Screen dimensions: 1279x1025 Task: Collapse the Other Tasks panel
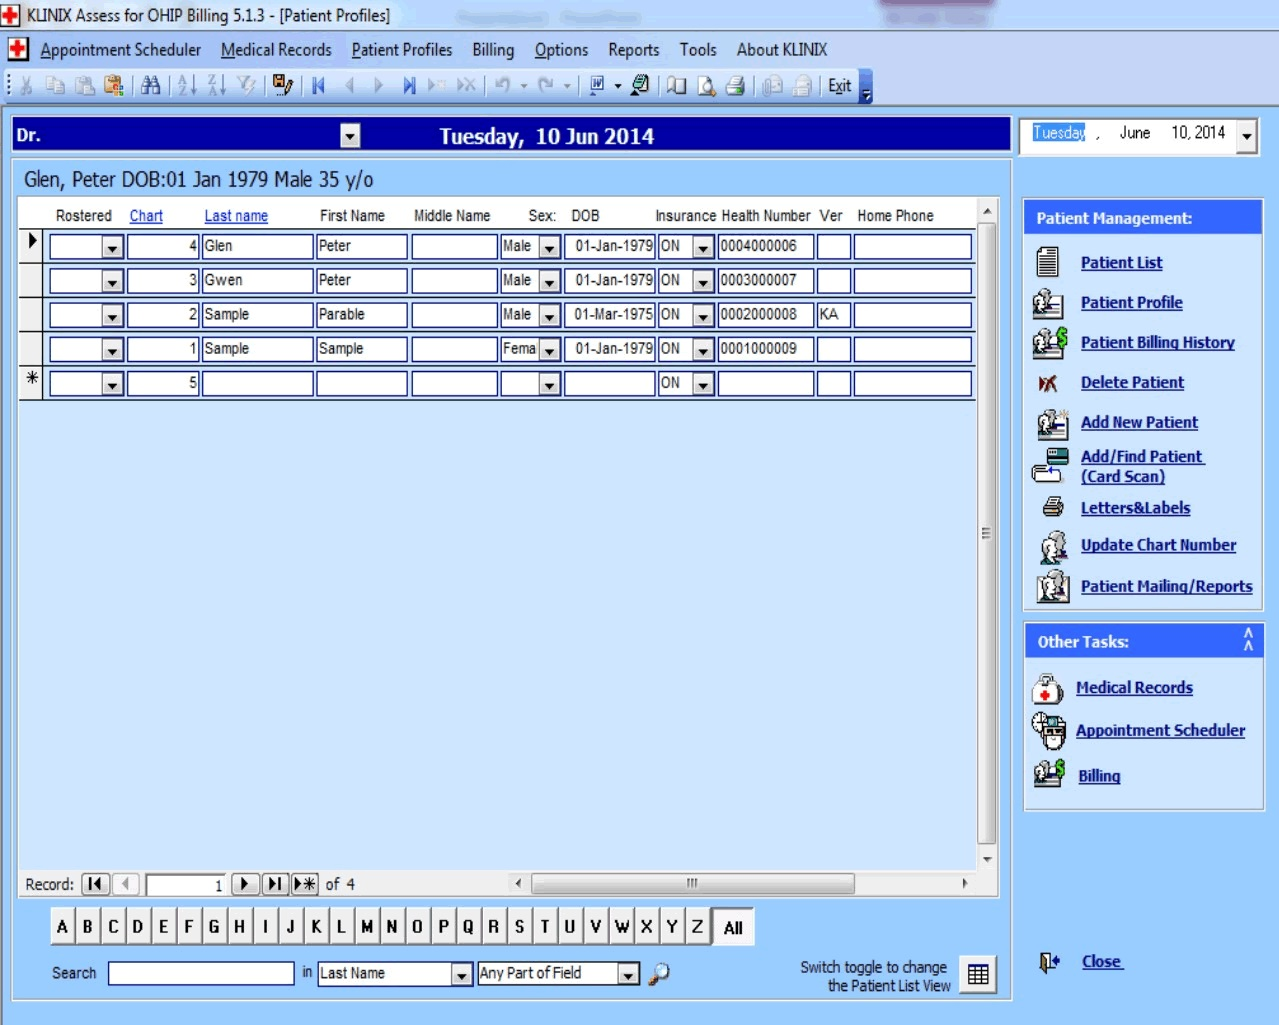tap(1247, 640)
